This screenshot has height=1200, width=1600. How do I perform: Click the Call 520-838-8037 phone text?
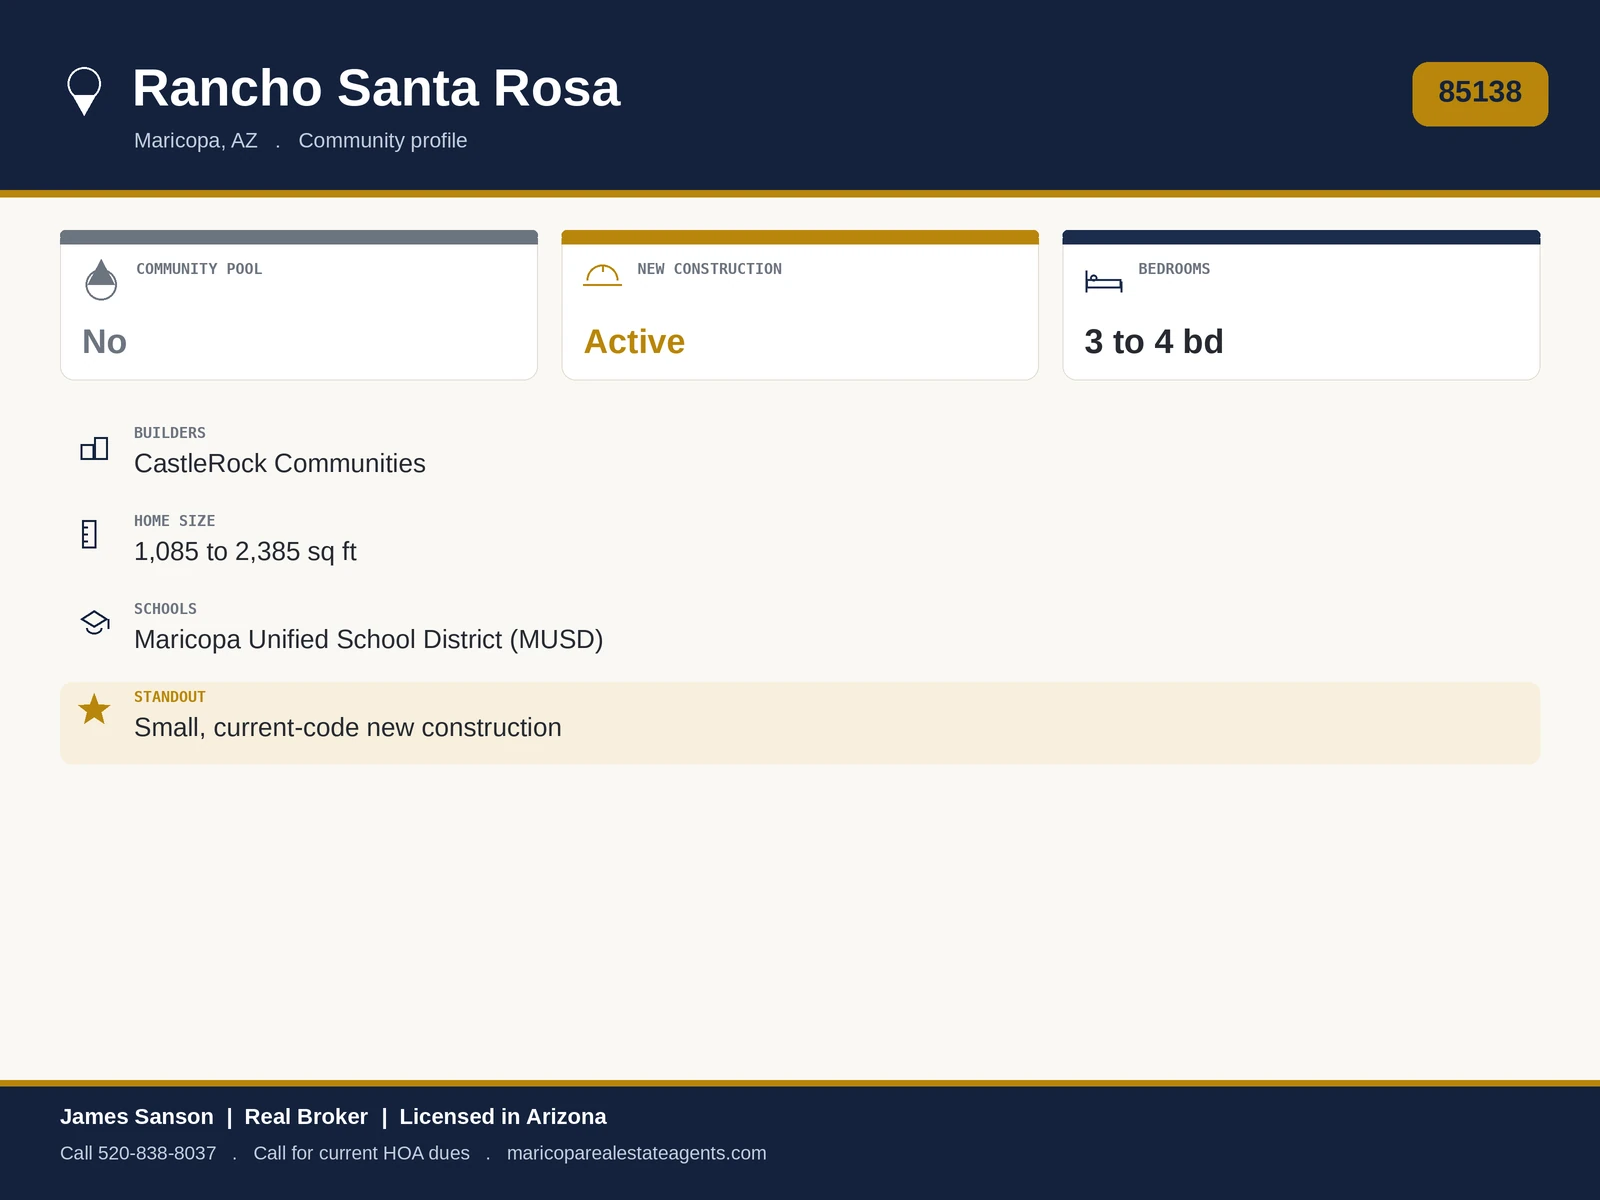(138, 1153)
